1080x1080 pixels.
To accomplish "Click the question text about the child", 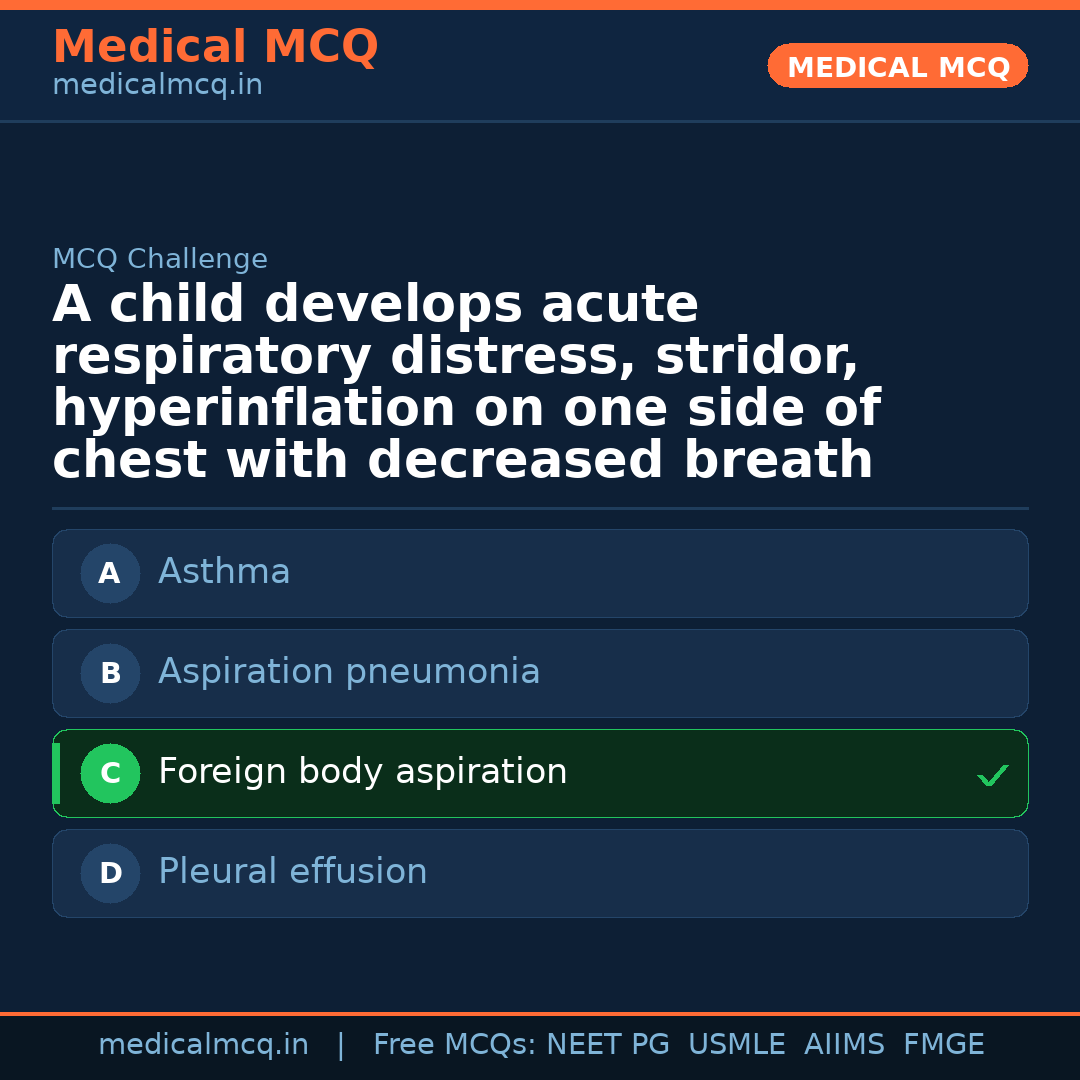I will [466, 383].
